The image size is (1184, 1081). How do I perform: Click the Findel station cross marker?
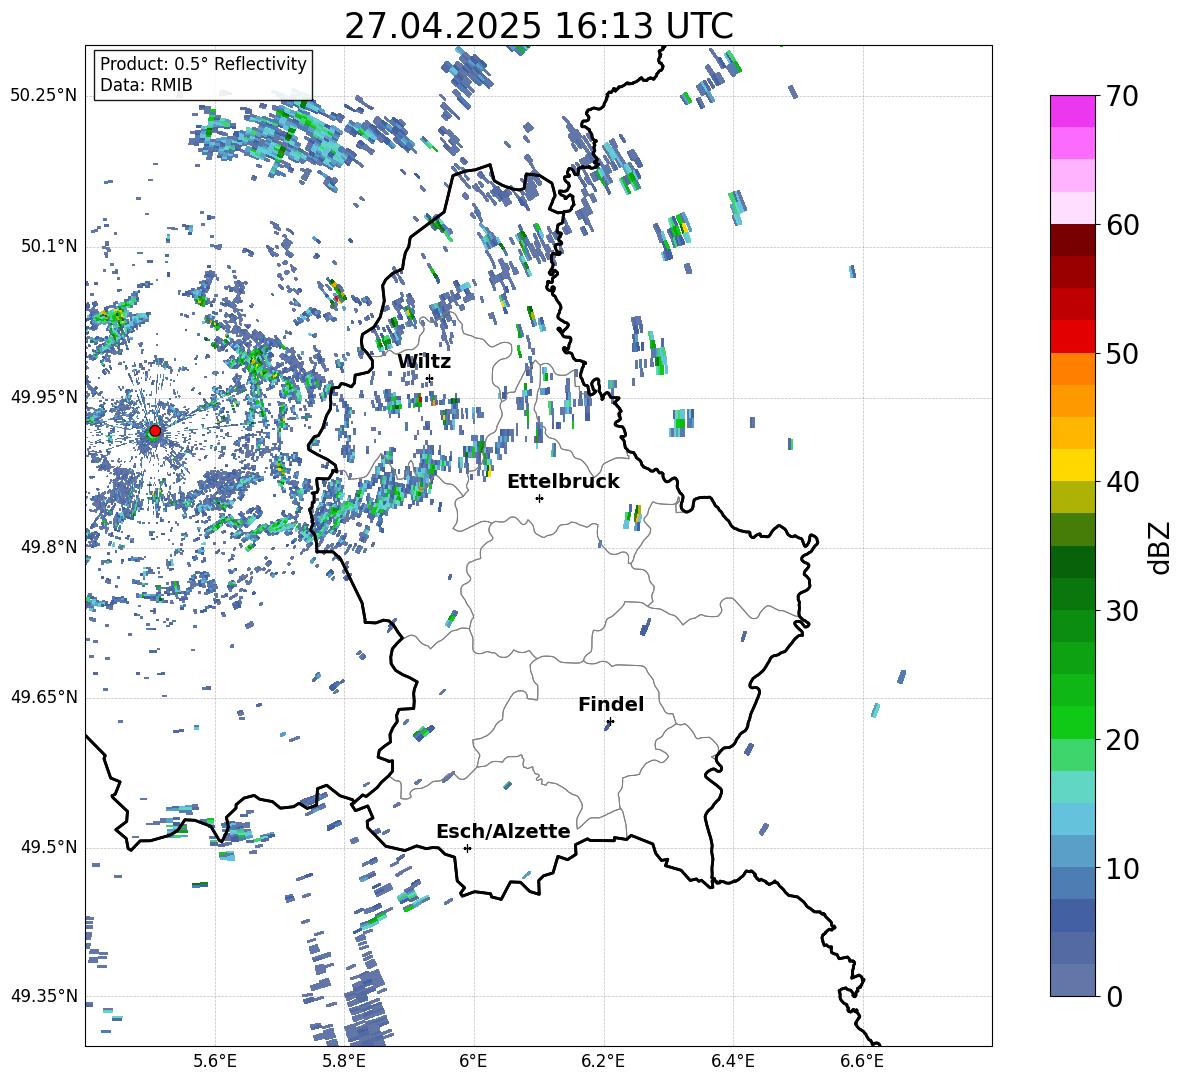[x=610, y=722]
